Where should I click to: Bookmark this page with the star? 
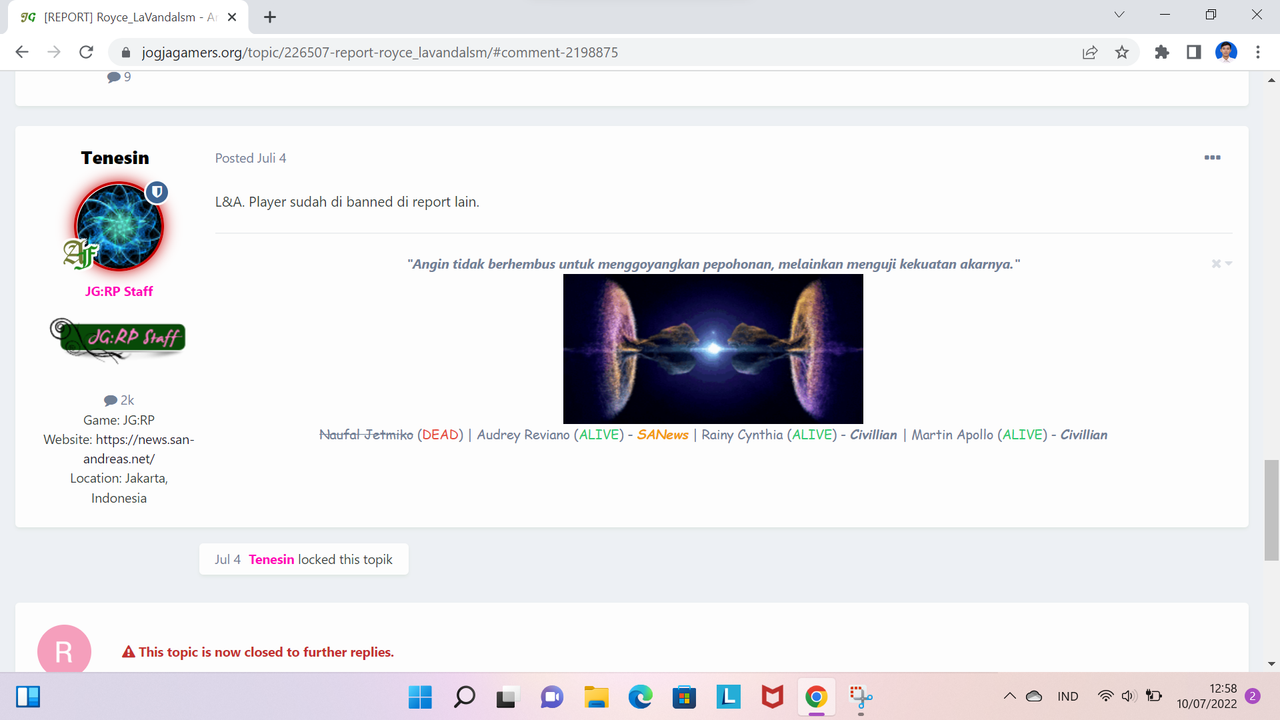pyautogui.click(x=1122, y=52)
